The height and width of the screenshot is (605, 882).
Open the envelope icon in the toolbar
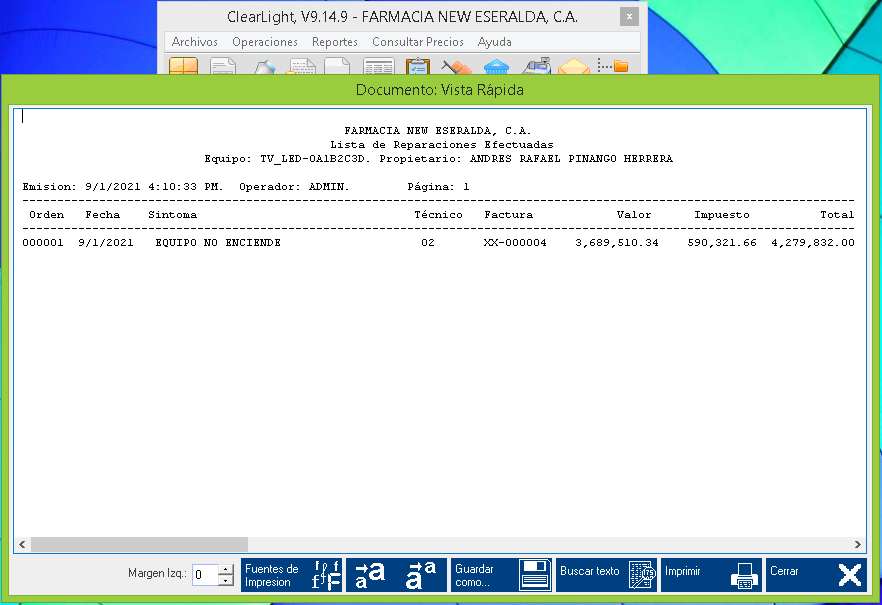pos(572,67)
